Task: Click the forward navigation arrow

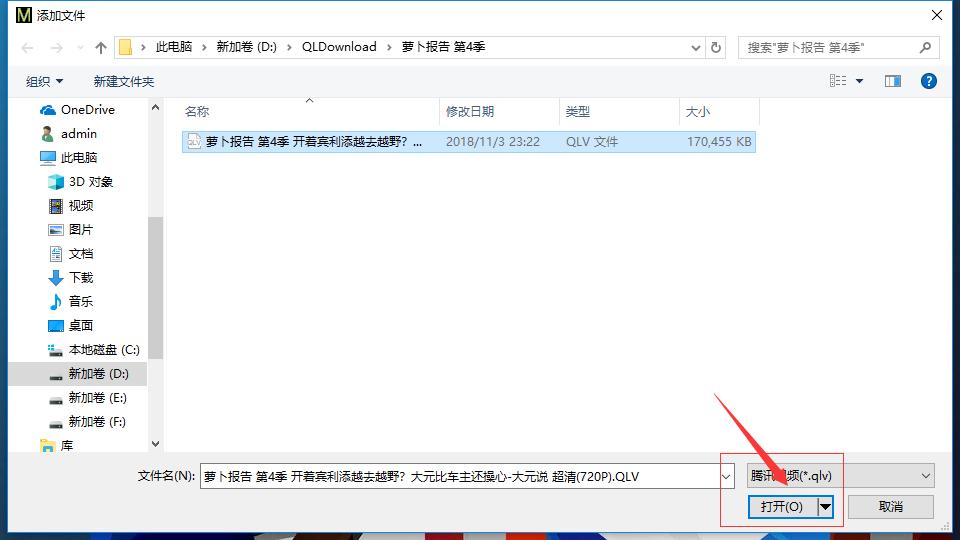Action: point(56,48)
